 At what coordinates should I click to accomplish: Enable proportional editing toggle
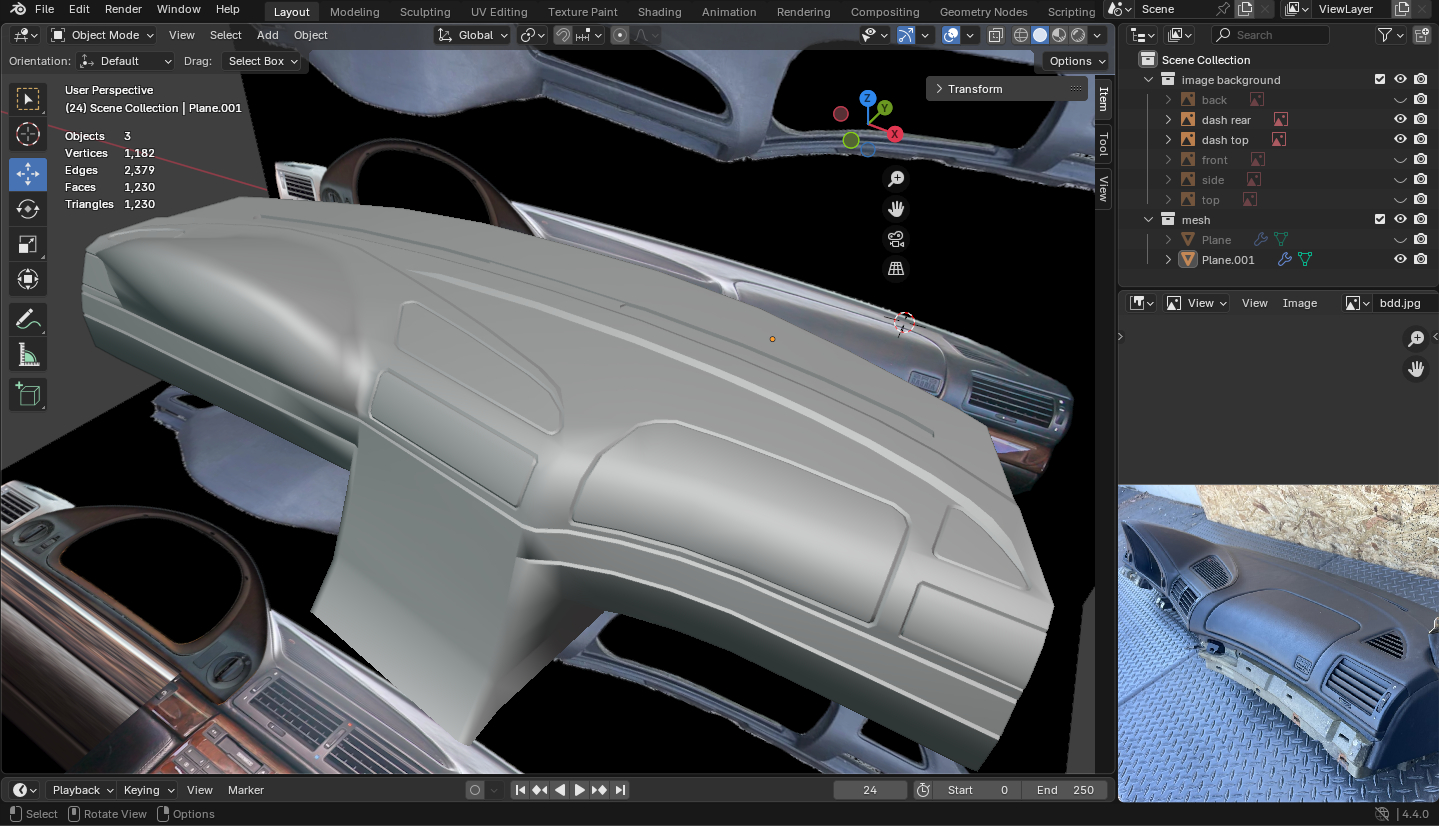coord(620,35)
